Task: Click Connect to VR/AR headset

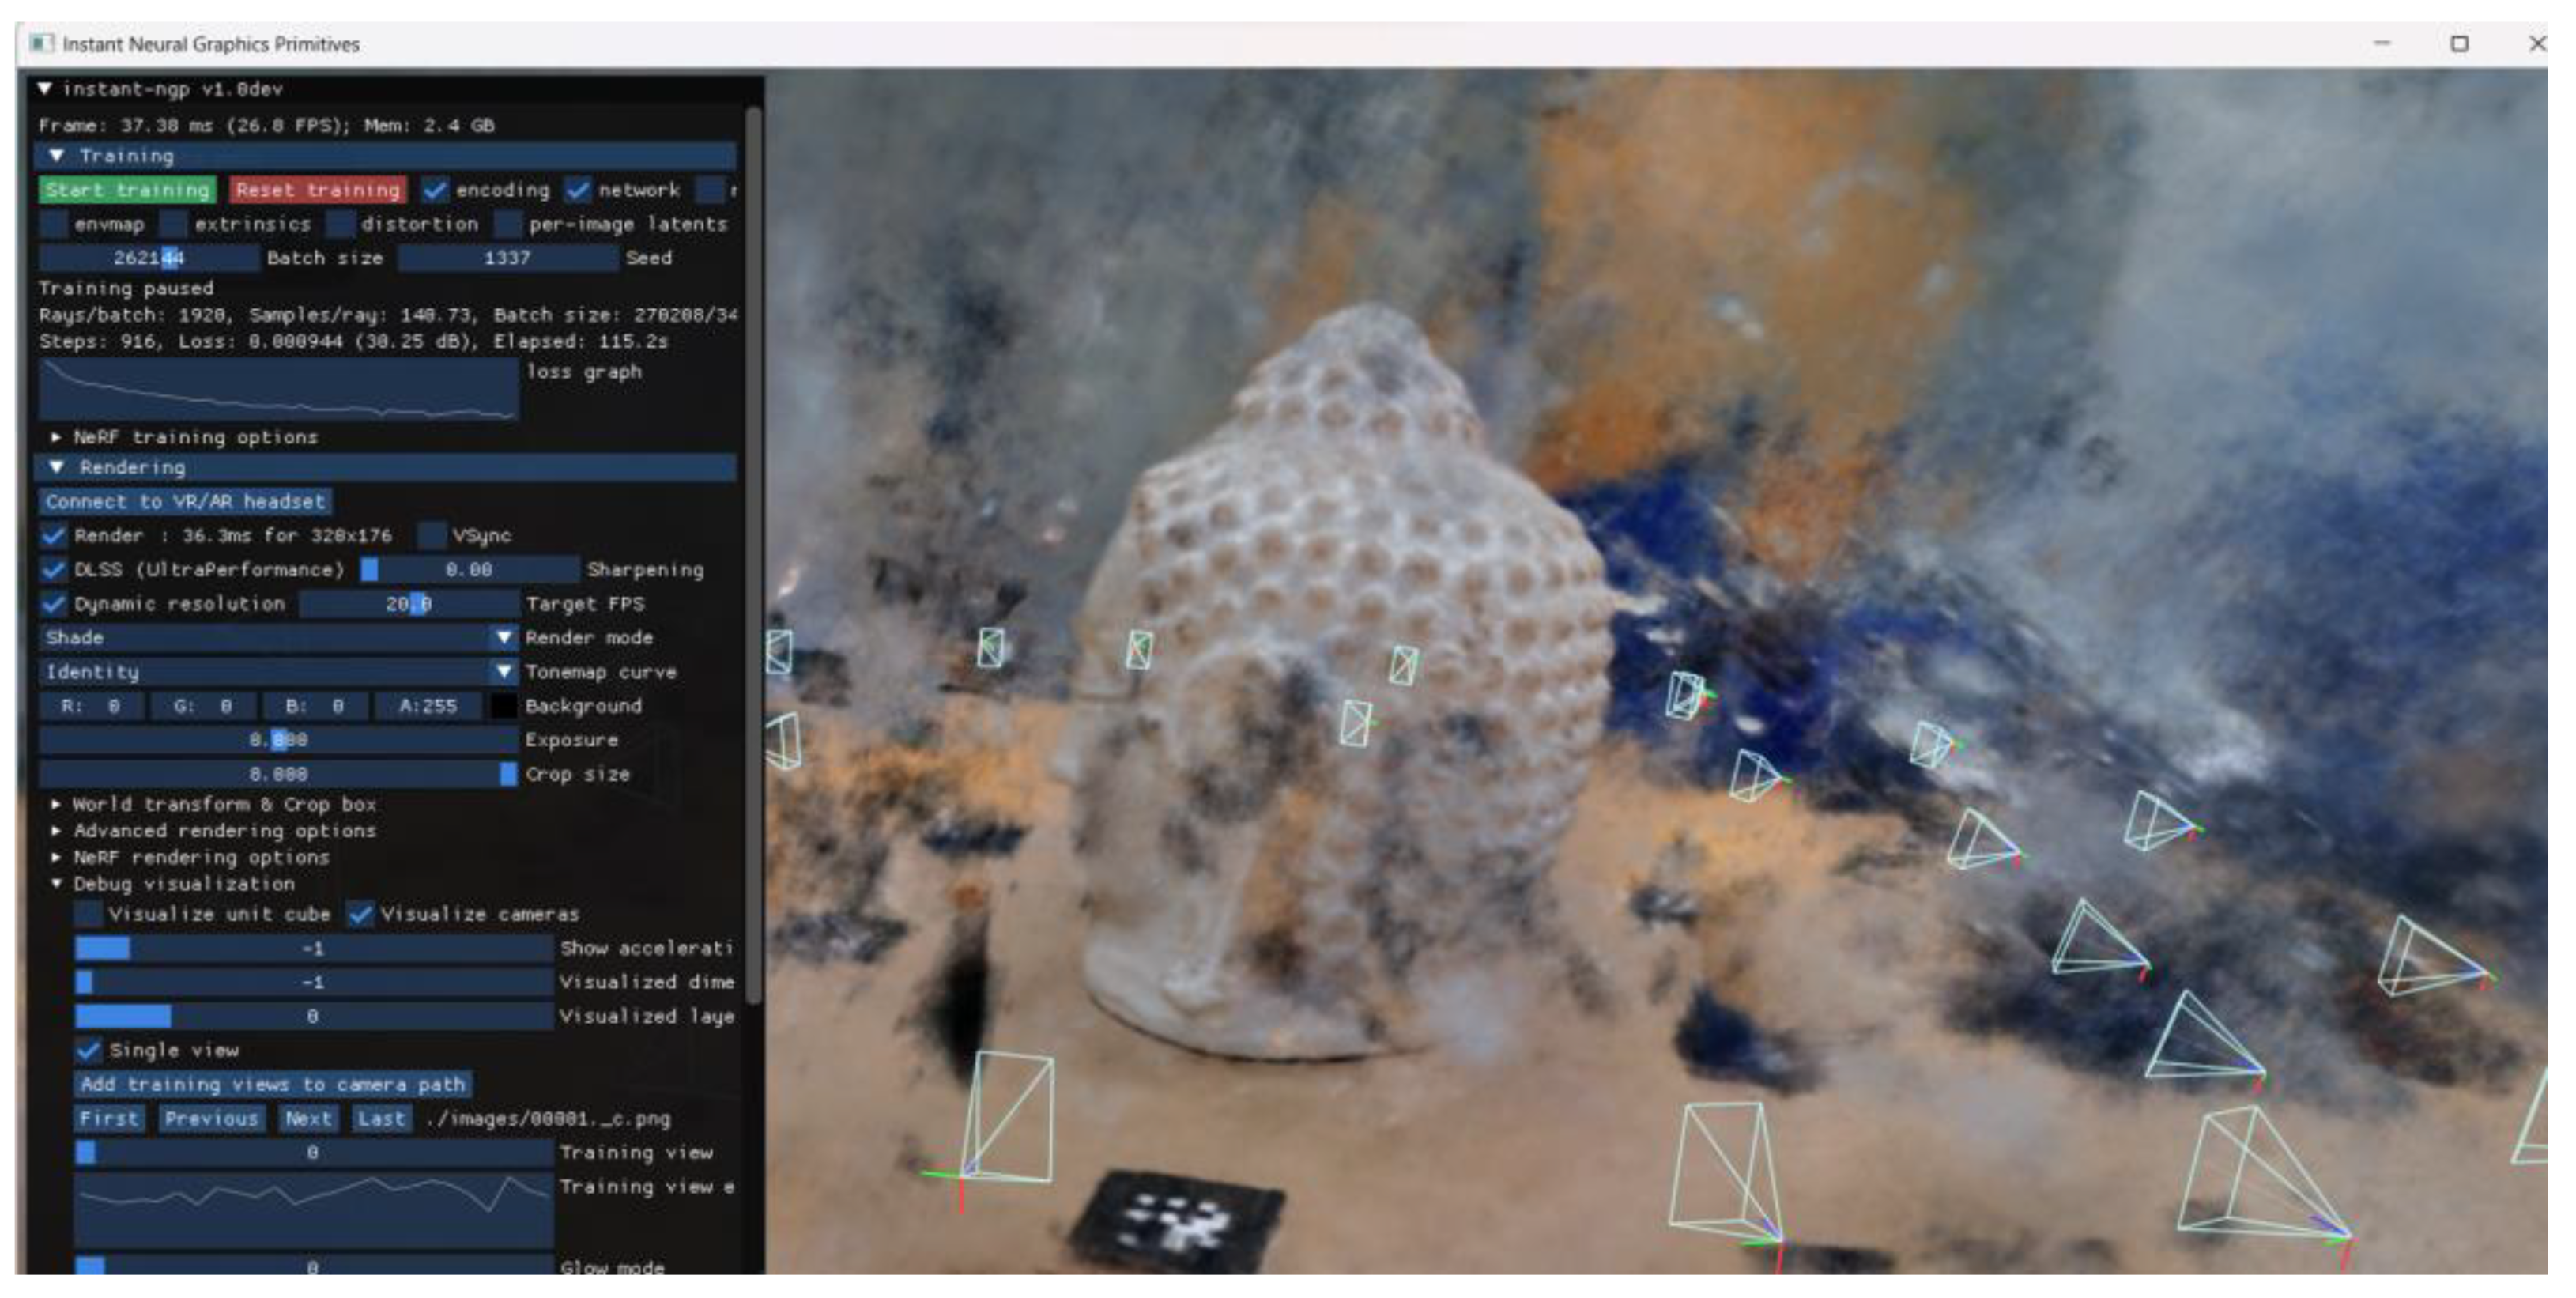Action: click(185, 501)
